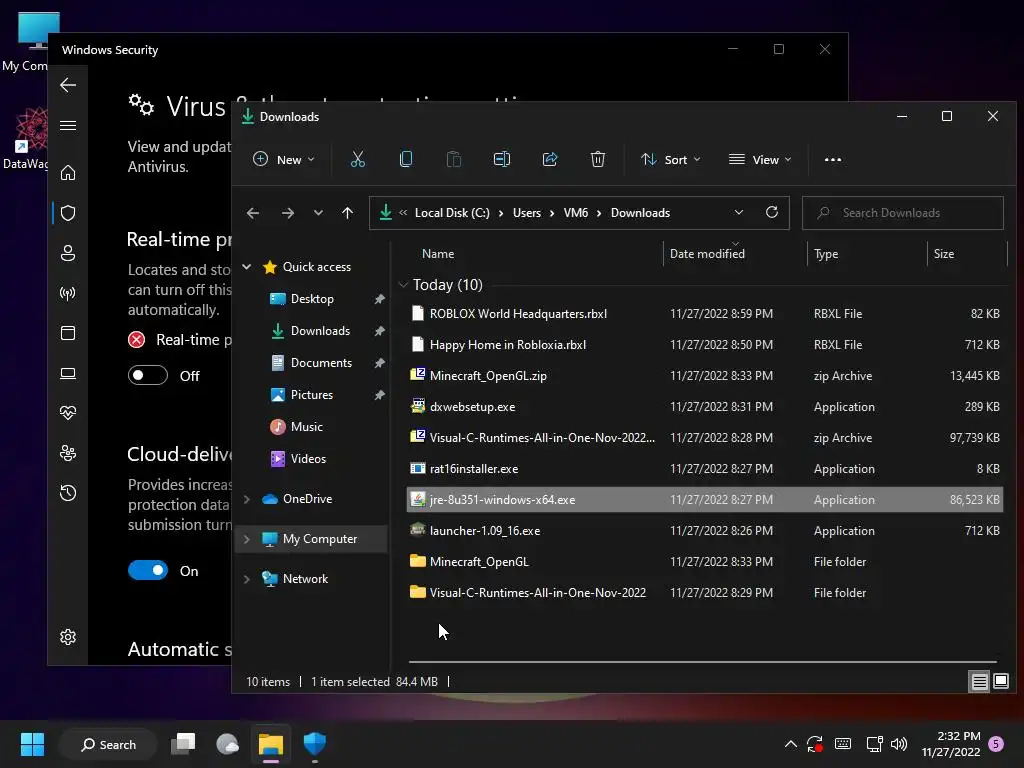The image size is (1024, 768).
Task: Show hidden tray icons chevron
Action: (x=790, y=744)
